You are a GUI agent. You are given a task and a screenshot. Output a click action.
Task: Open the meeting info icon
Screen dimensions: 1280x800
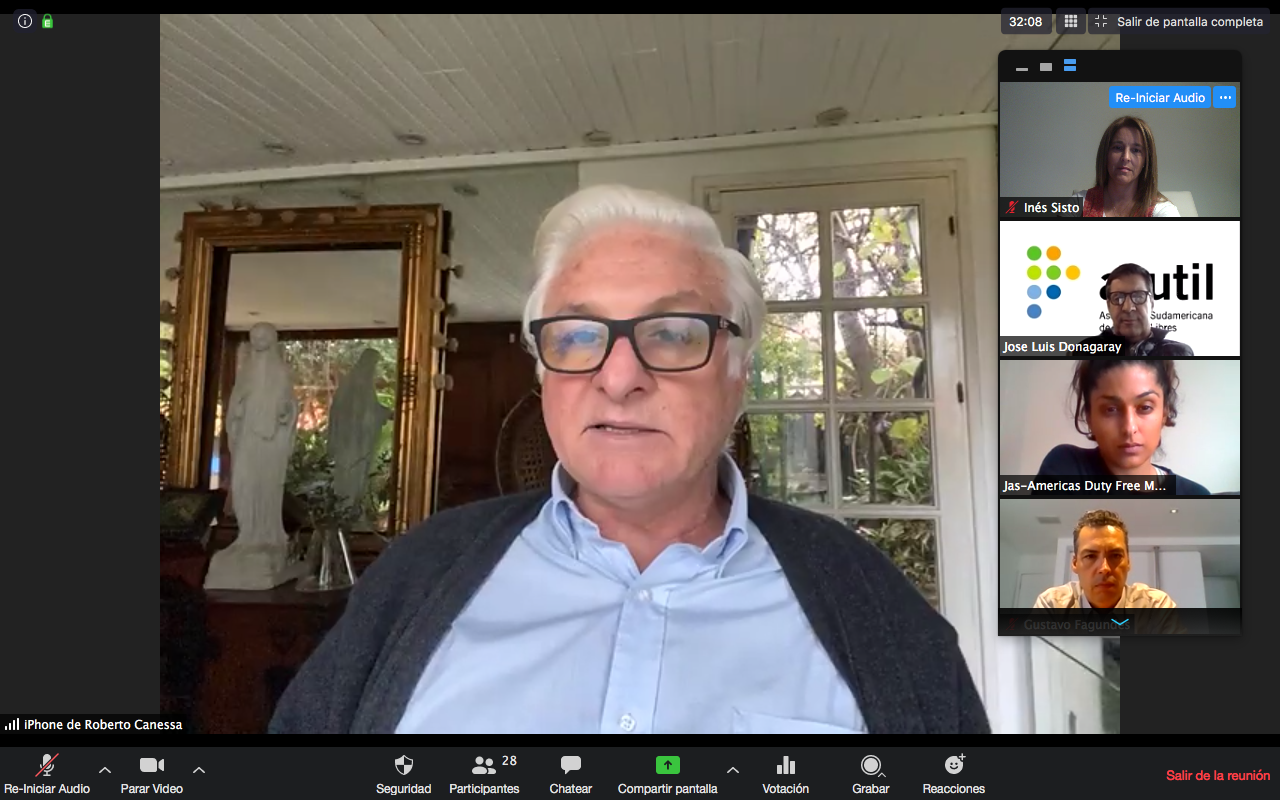(x=25, y=21)
